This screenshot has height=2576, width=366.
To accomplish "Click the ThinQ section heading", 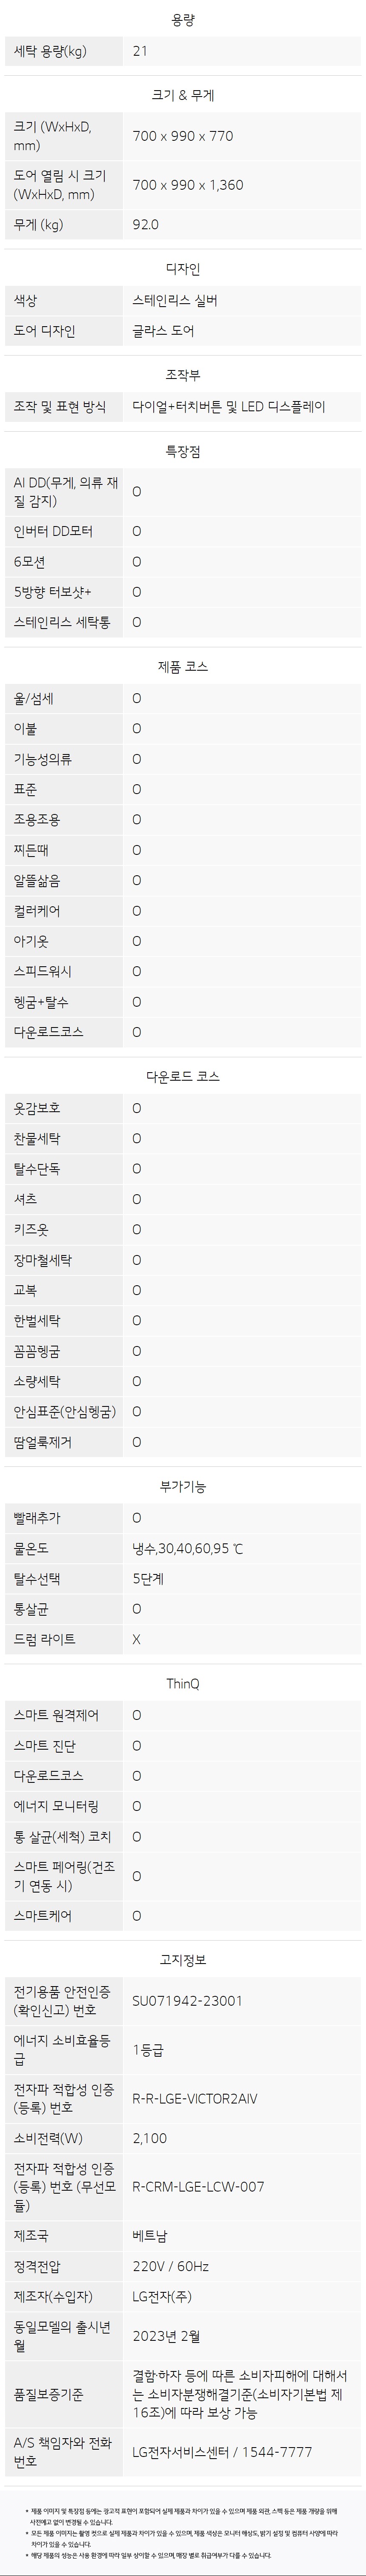I will point(183,1684).
